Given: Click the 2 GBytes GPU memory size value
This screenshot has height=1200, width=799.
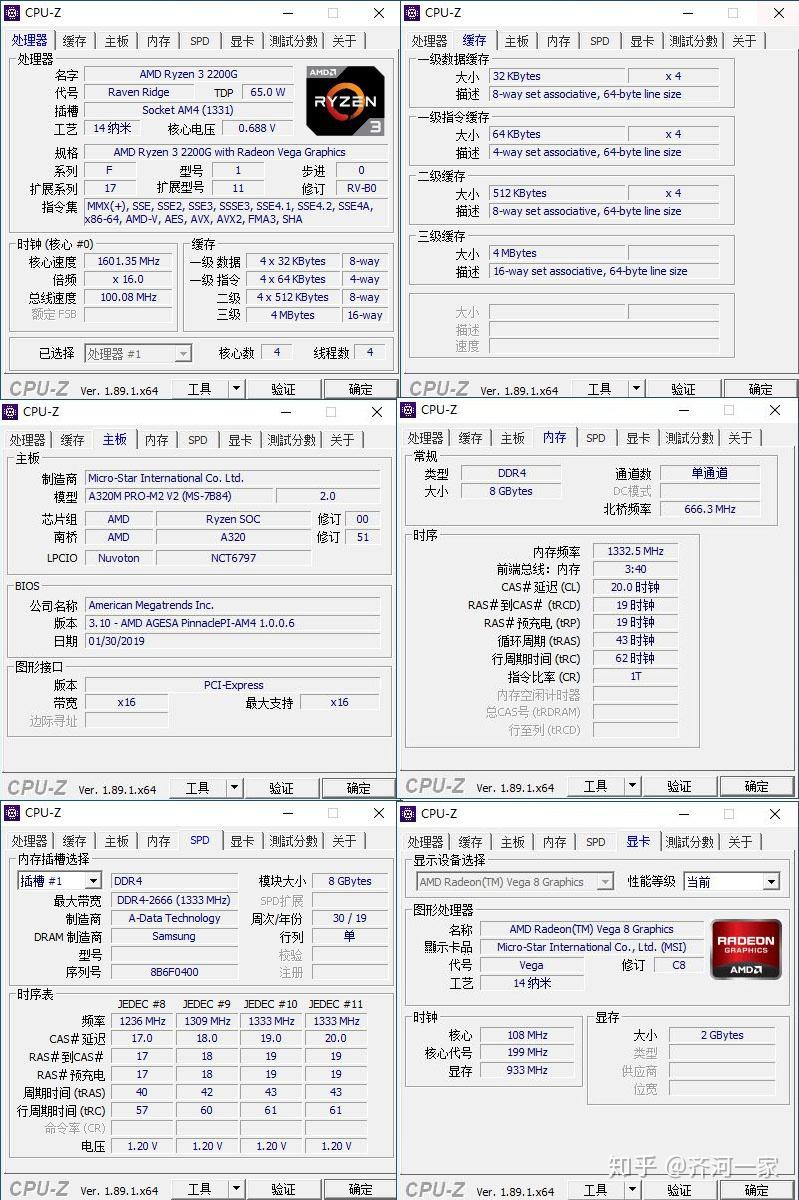Looking at the screenshot, I should [724, 1035].
